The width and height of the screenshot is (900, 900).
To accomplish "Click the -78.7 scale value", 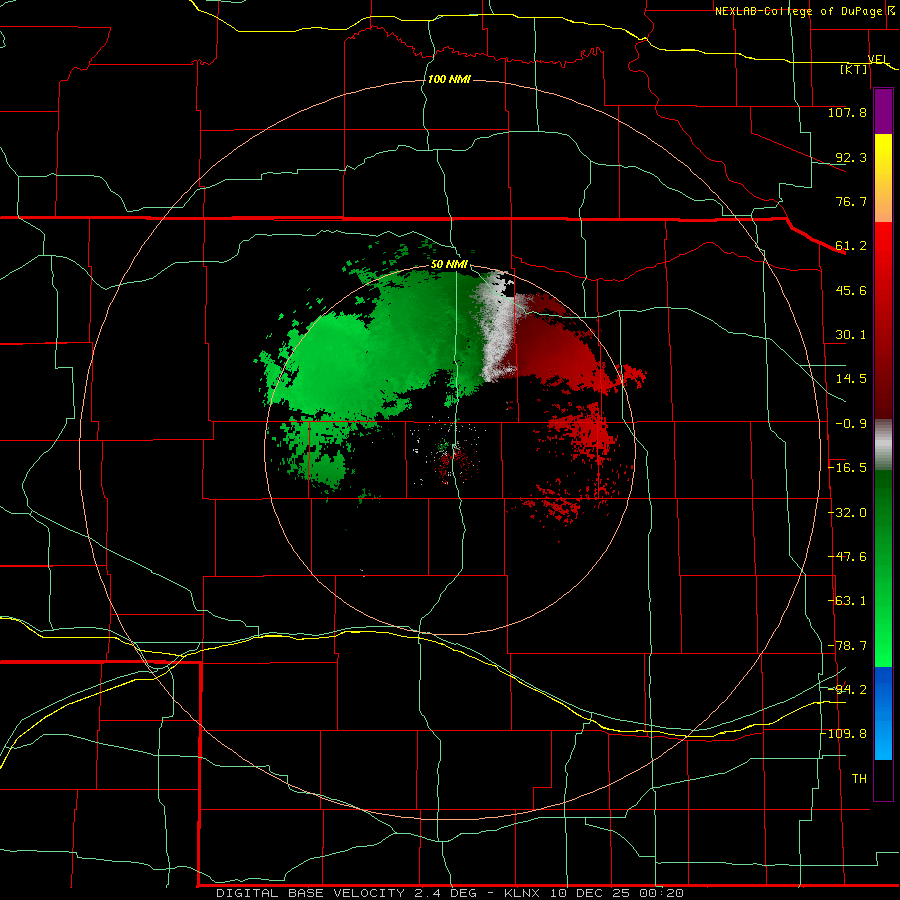I will (848, 646).
